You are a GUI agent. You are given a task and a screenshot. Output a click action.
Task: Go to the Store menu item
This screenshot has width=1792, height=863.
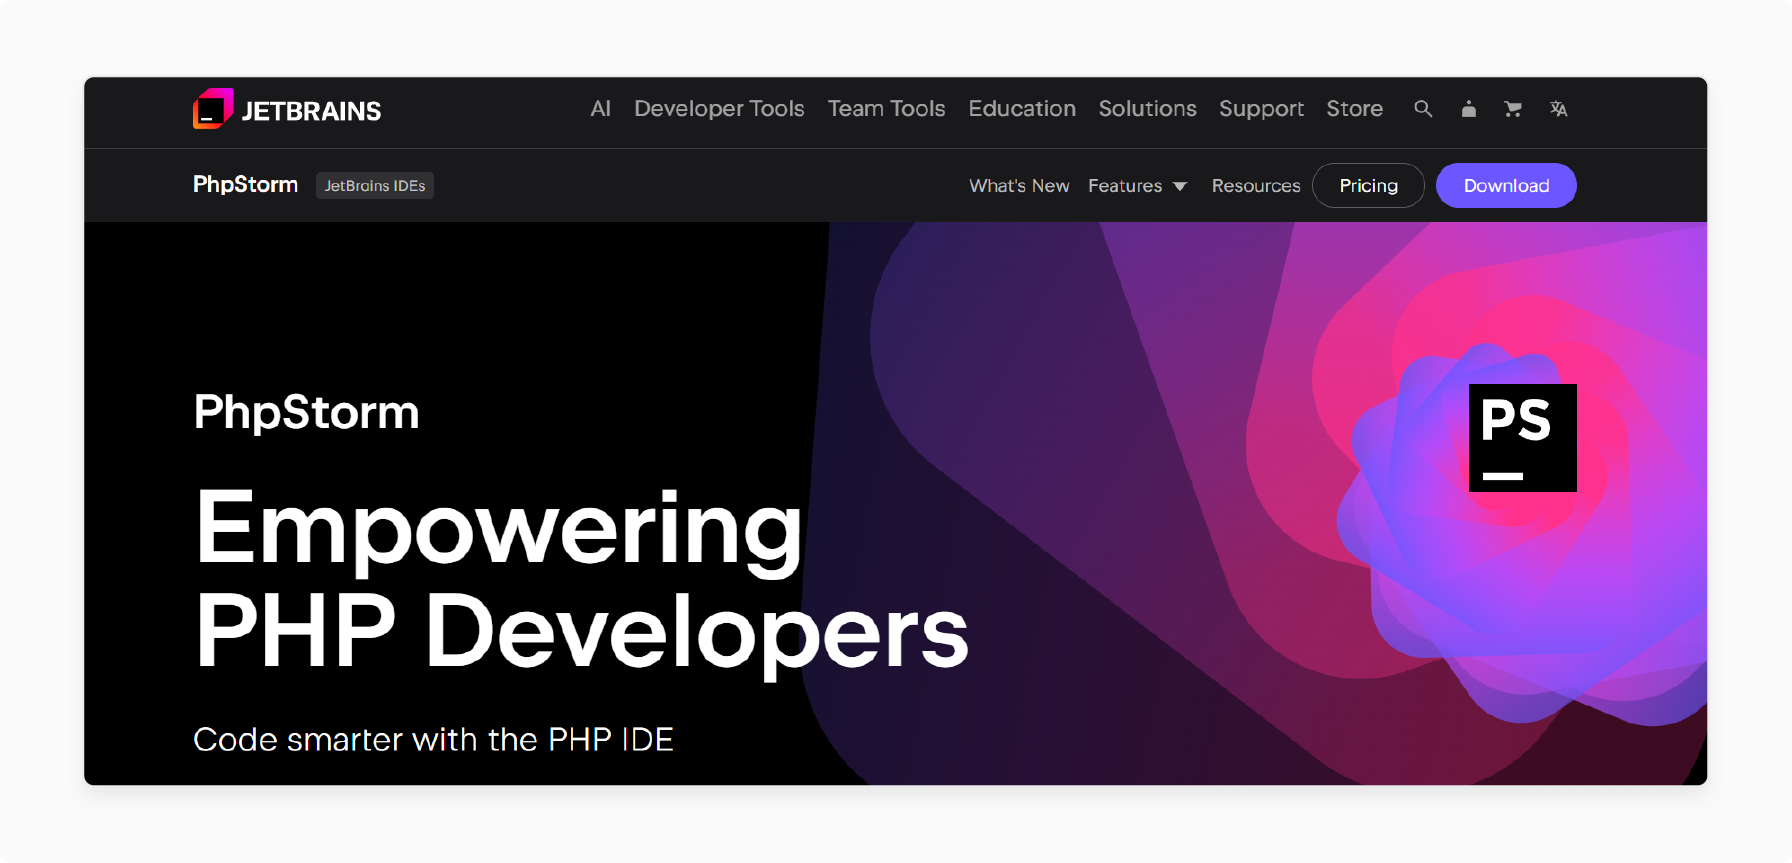pyautogui.click(x=1354, y=109)
